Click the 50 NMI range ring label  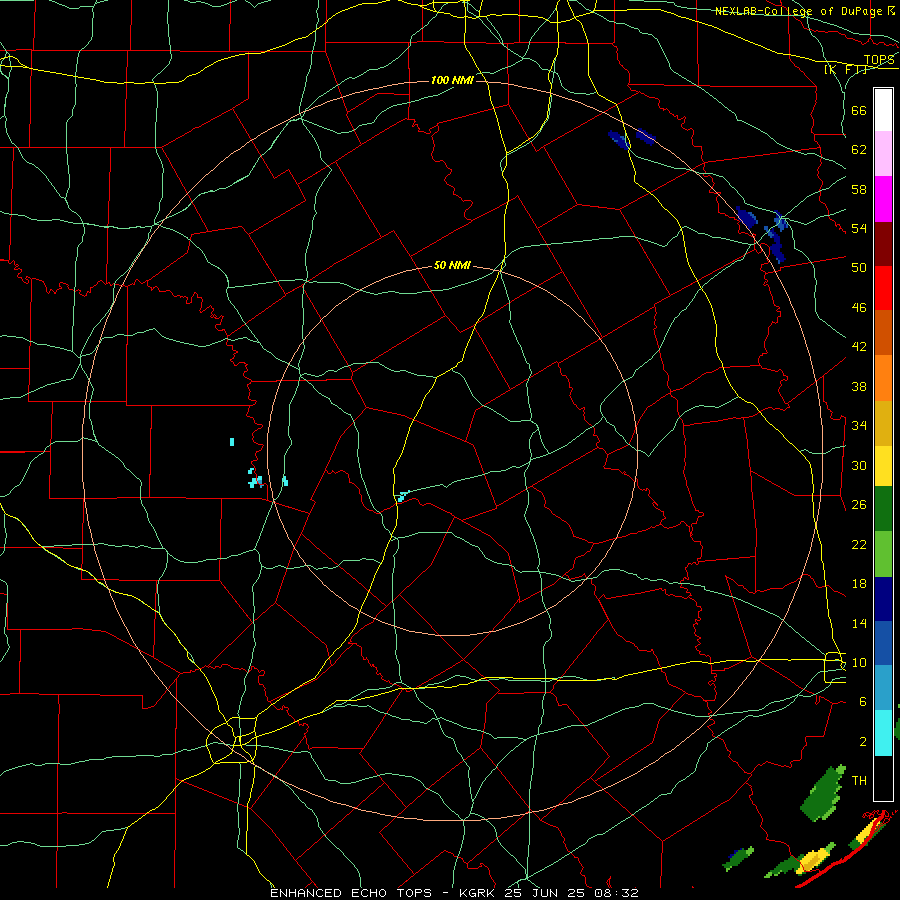[x=452, y=265]
